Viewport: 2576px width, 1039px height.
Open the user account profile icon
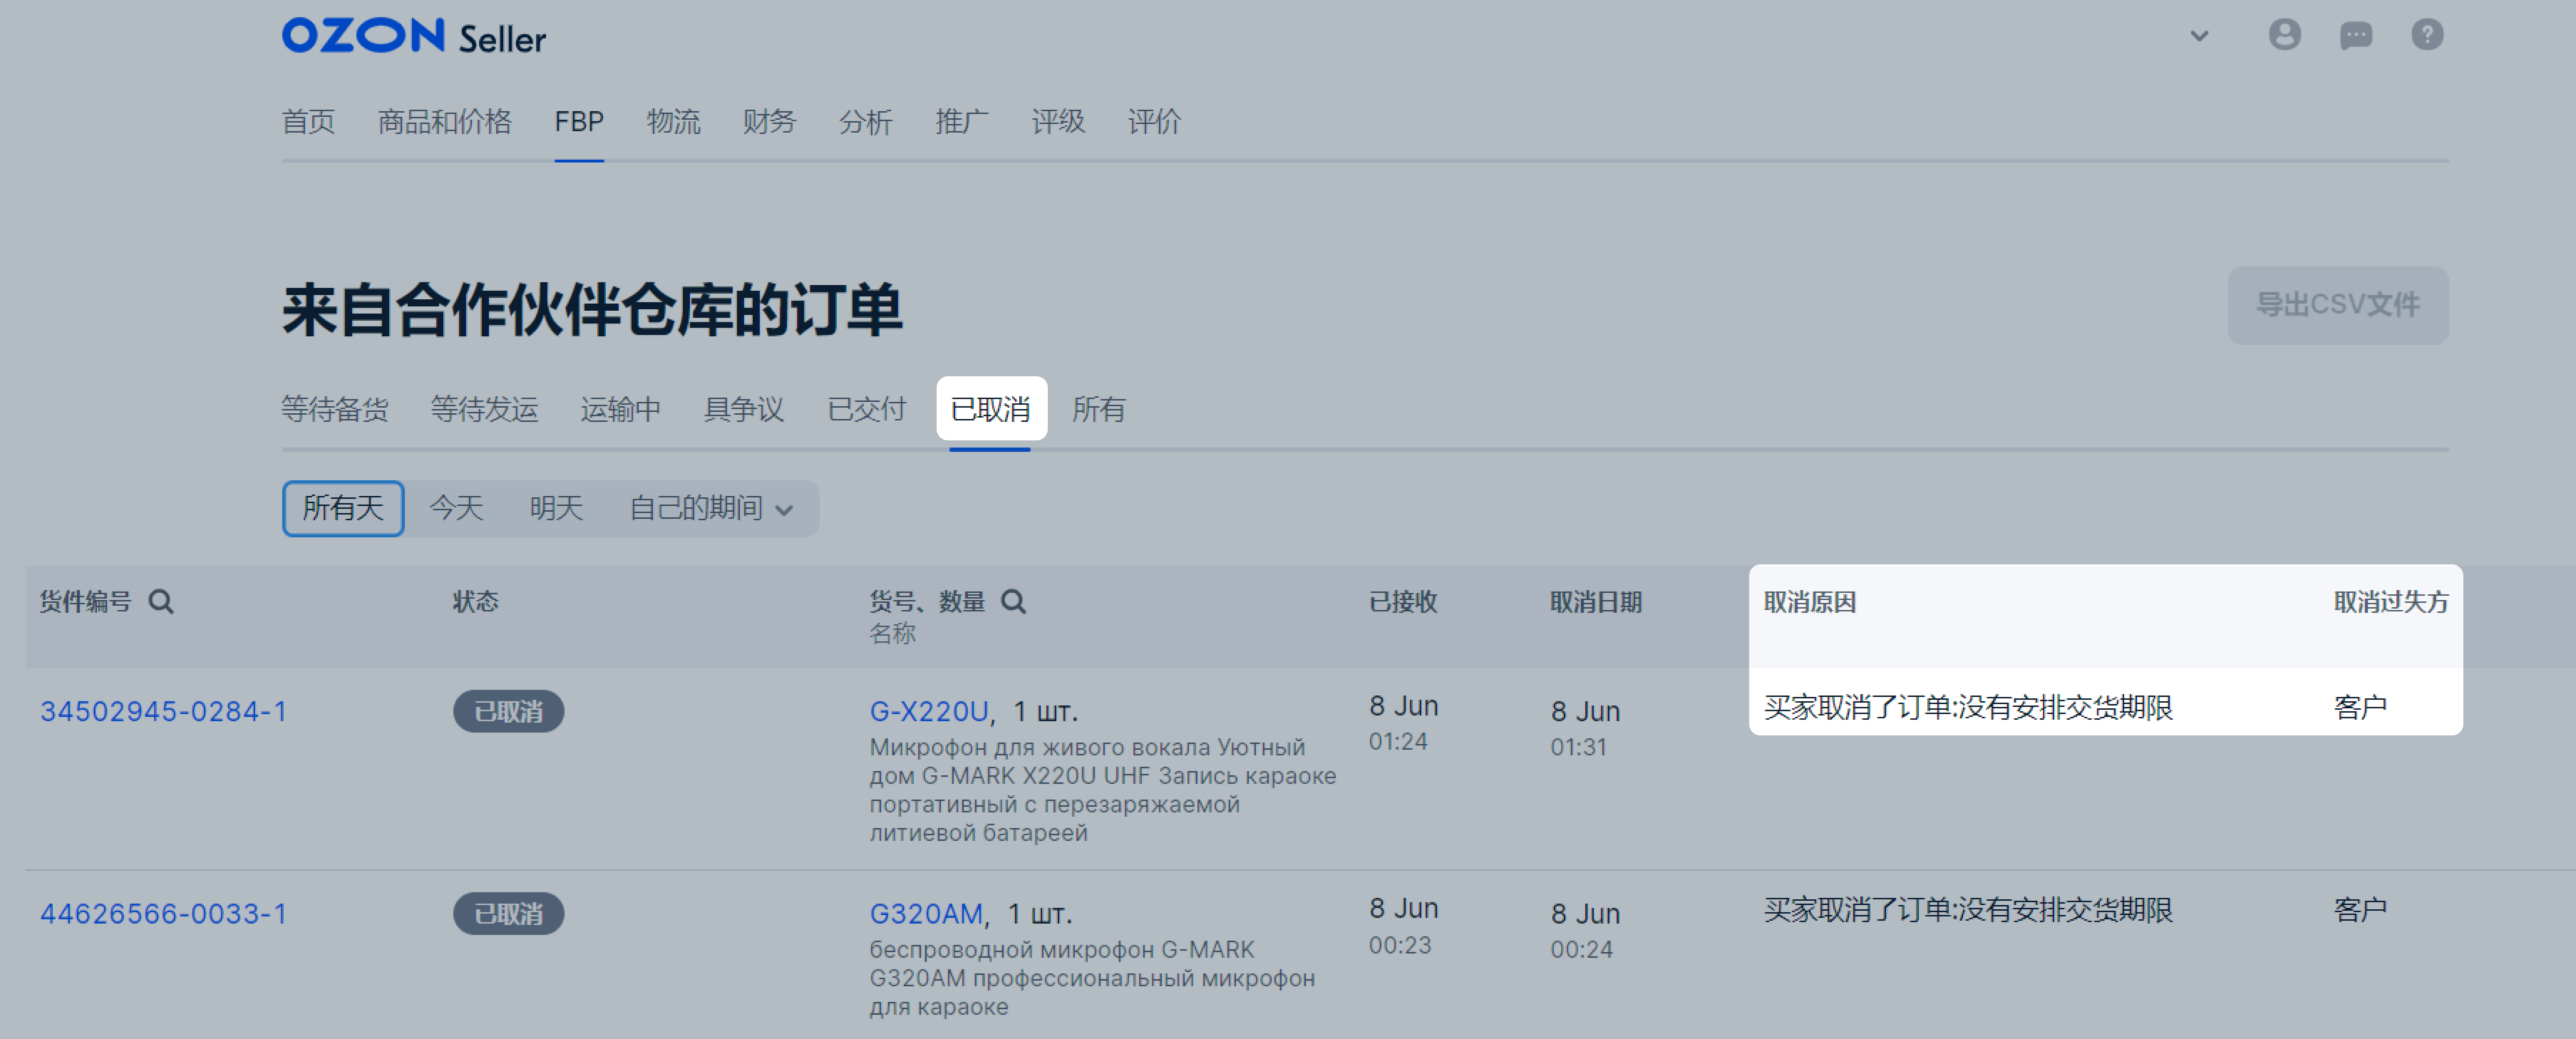(x=2284, y=35)
